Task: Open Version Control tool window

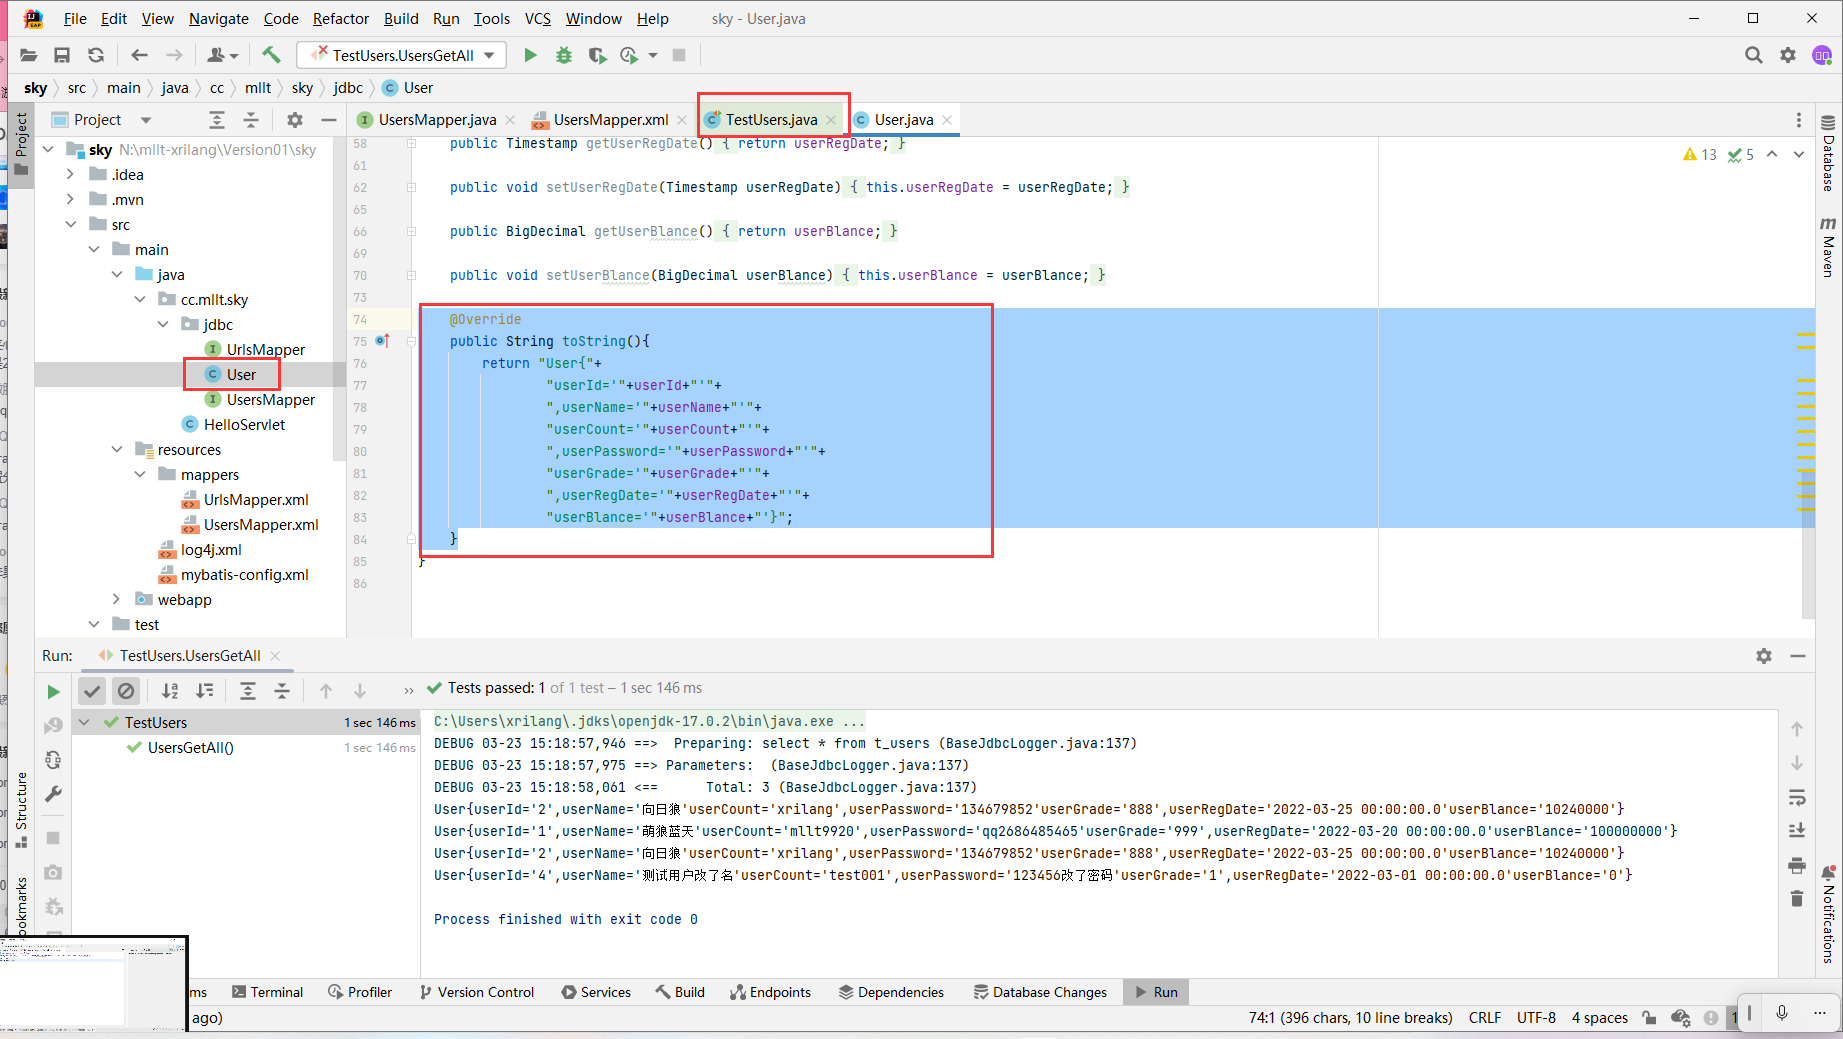Action: coord(476,992)
